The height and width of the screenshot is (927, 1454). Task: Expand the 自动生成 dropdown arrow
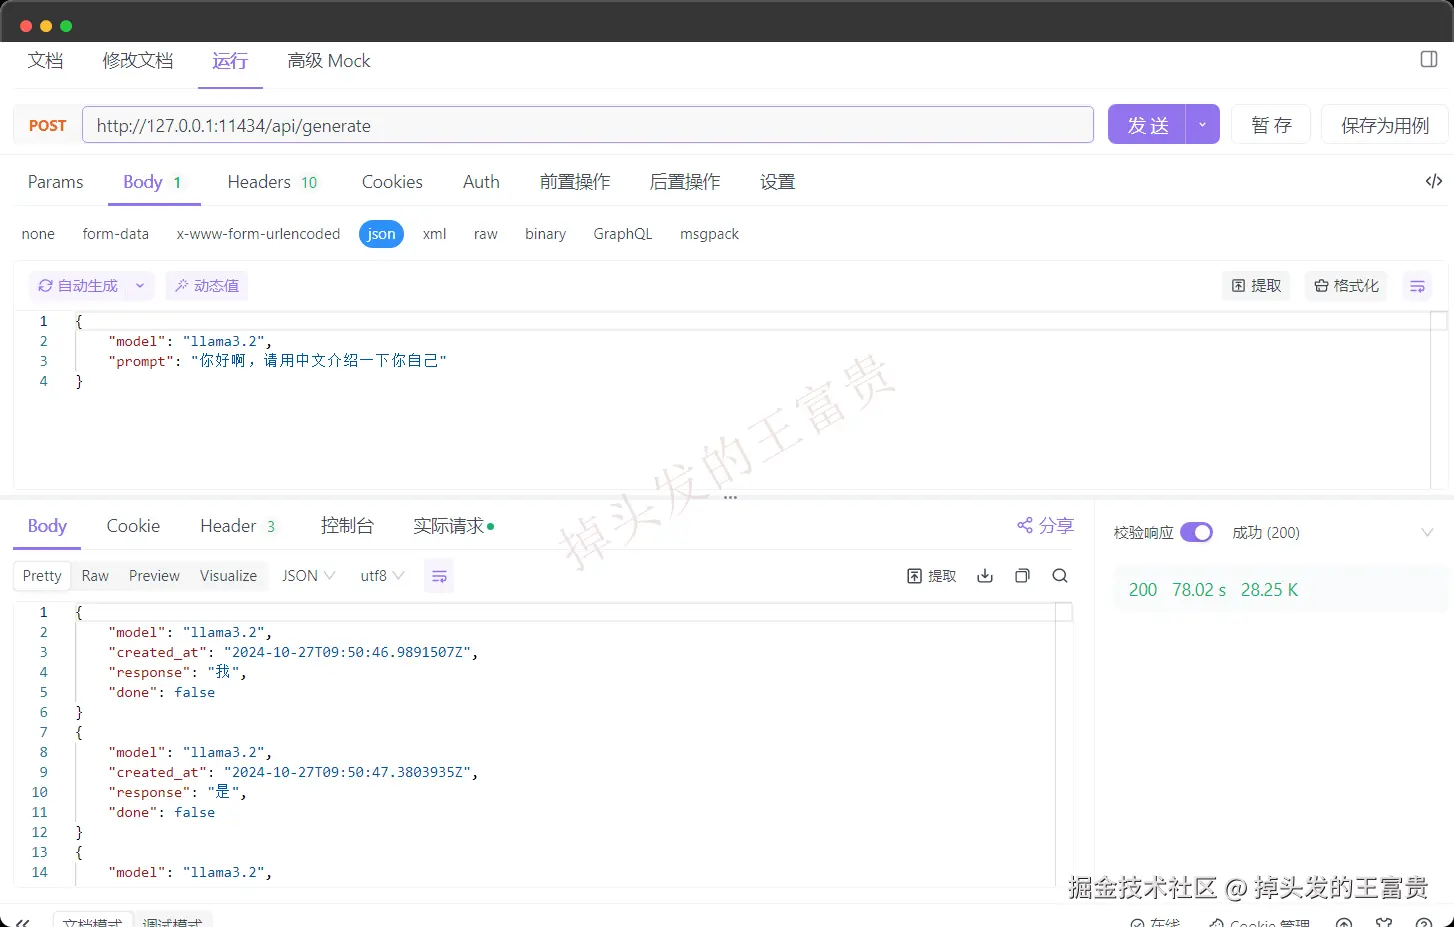point(140,286)
